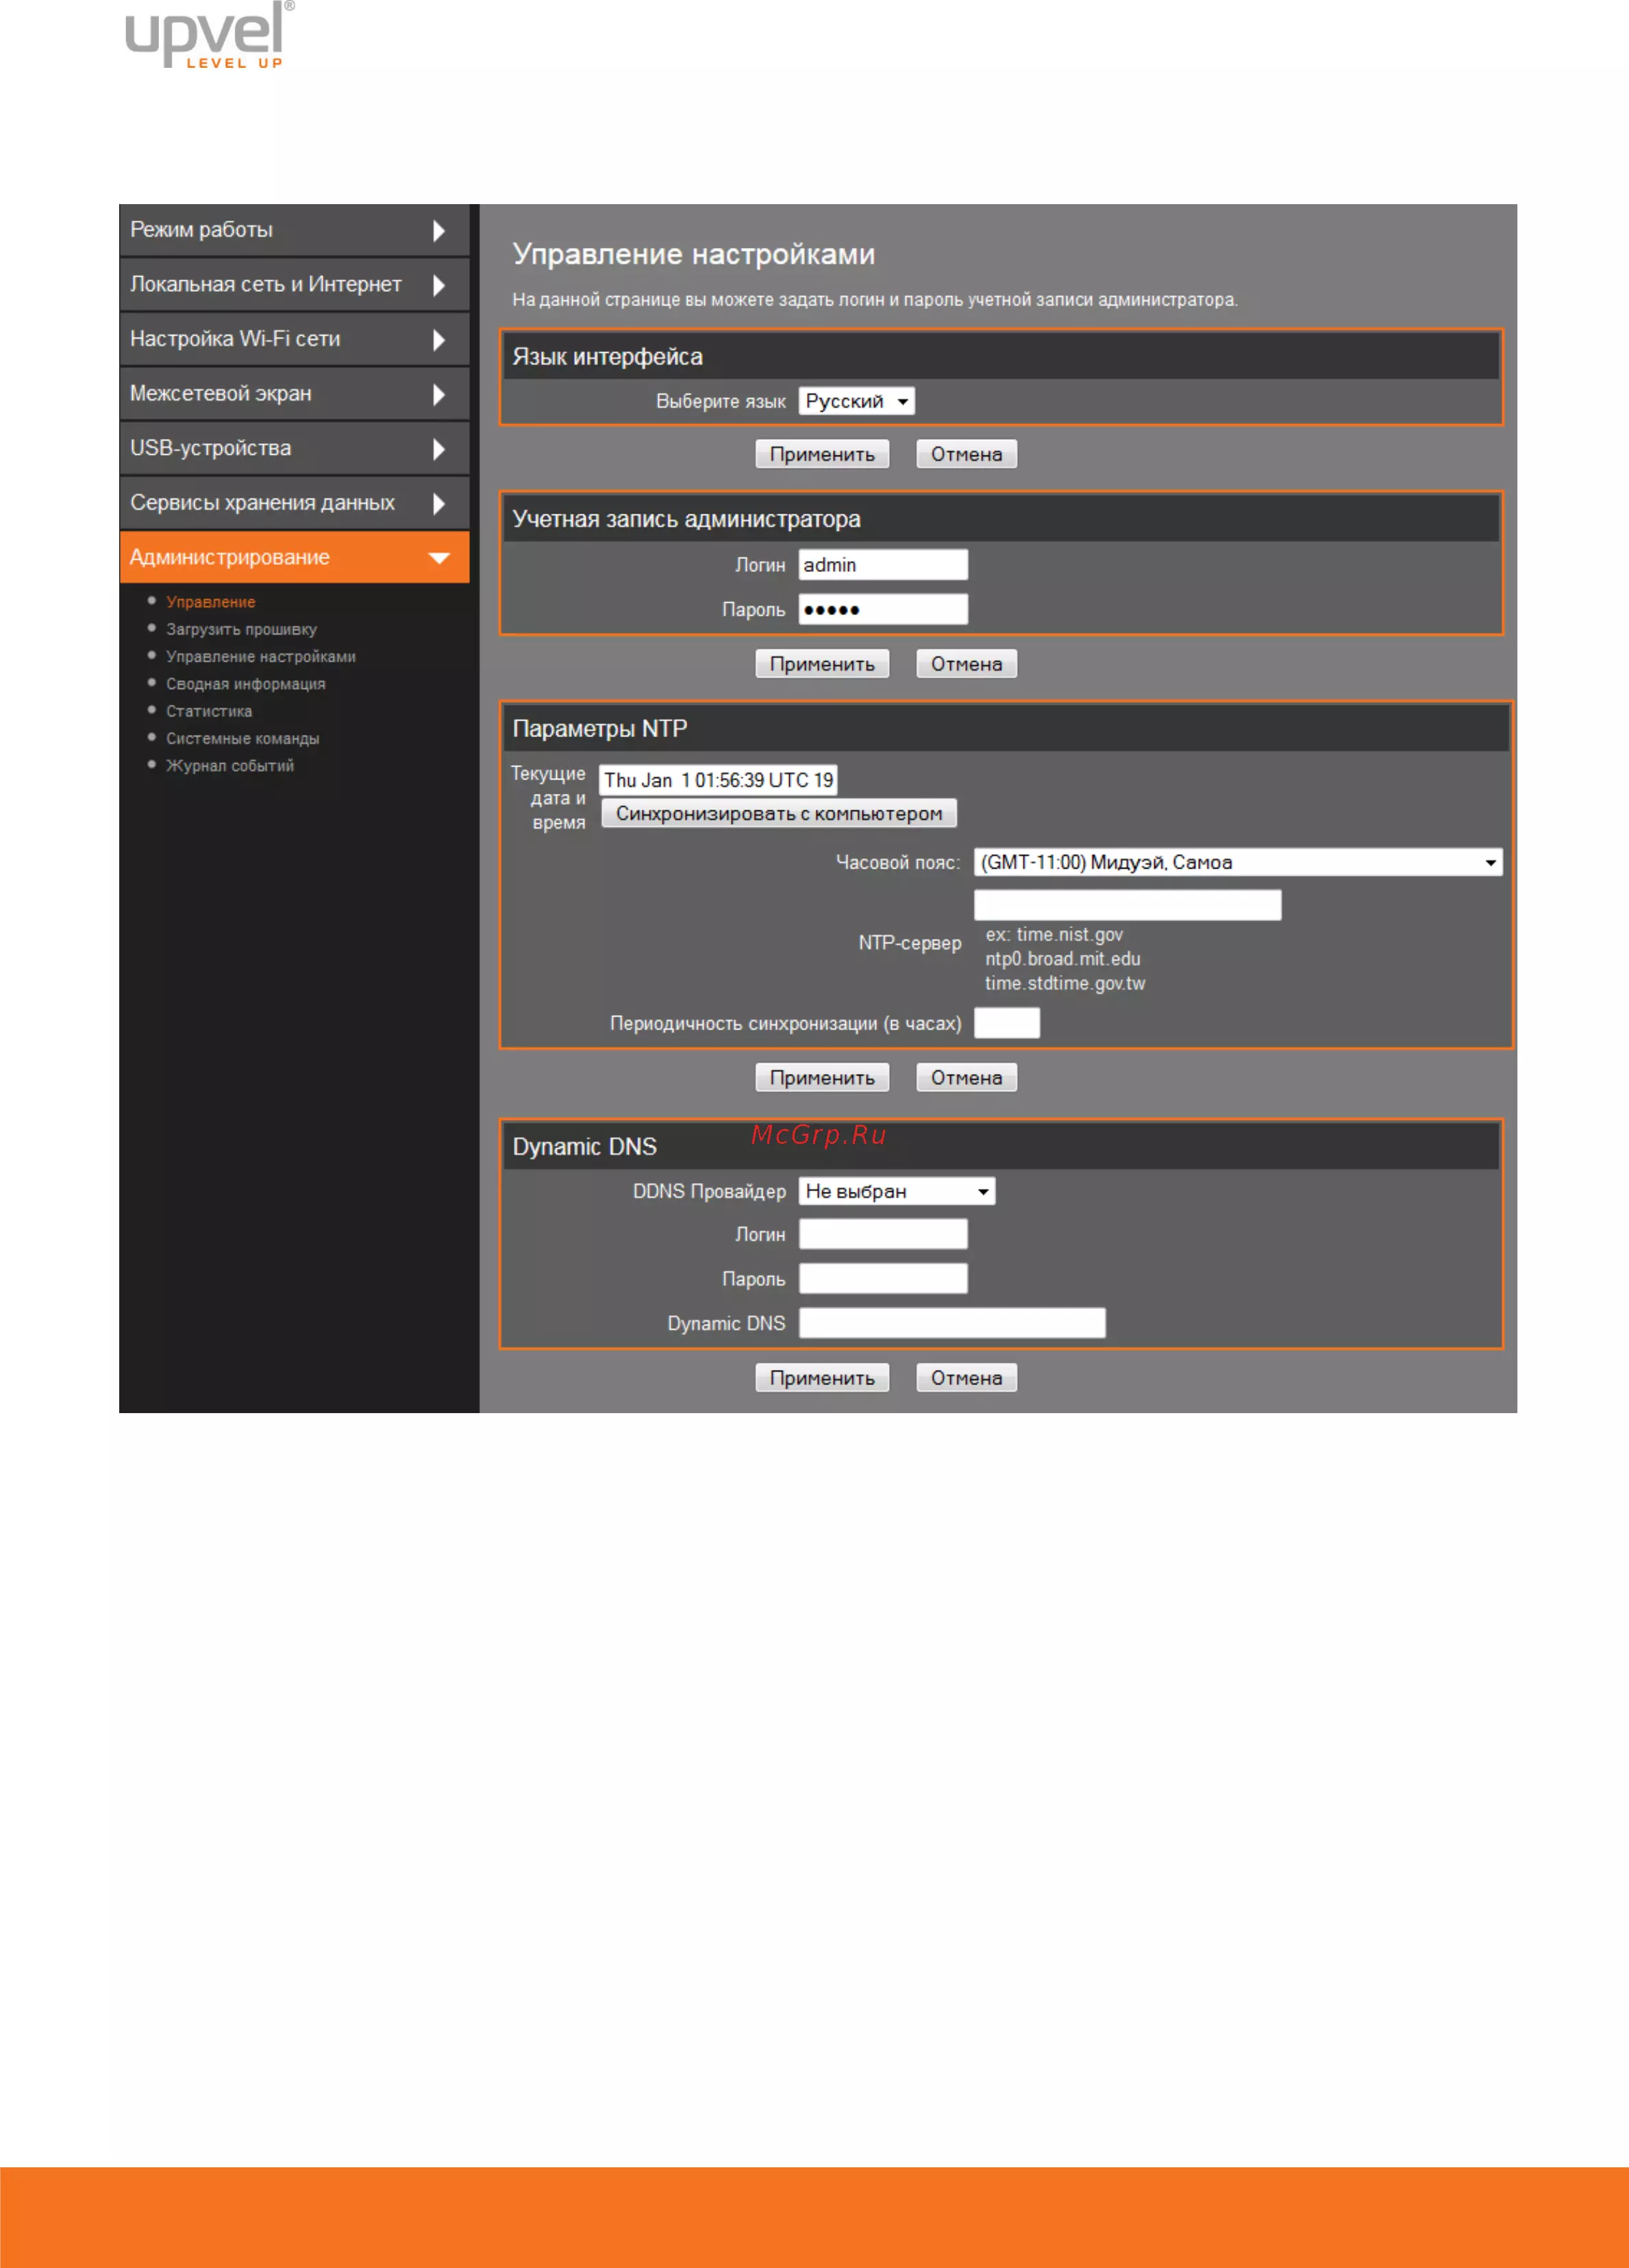The image size is (1629, 2268).
Task: Collapse the Администрирование section arrow
Action: (438, 558)
